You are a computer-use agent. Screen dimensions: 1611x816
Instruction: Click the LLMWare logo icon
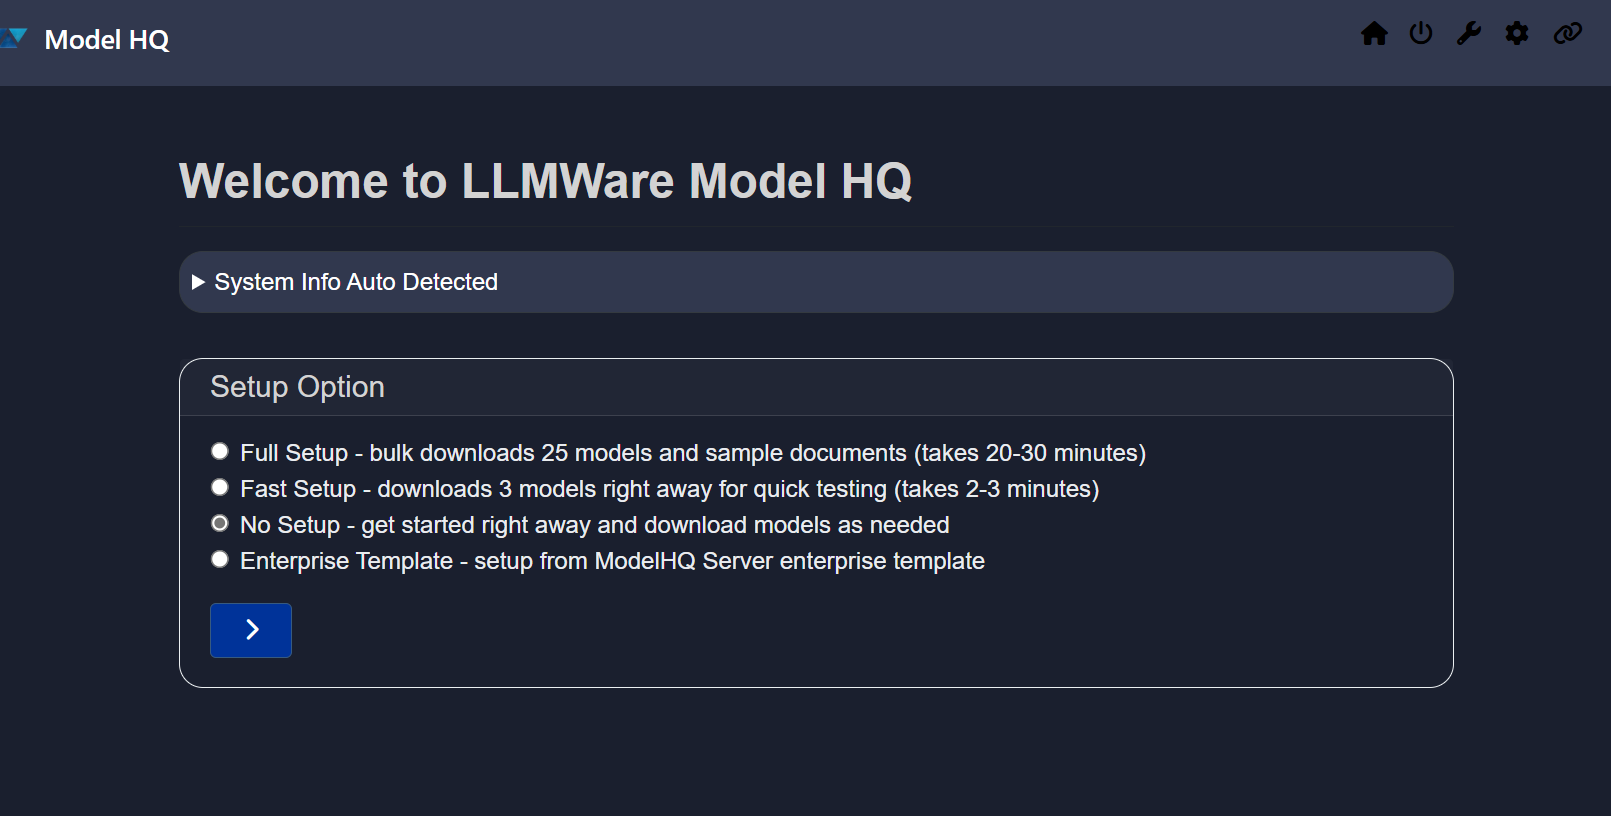point(14,39)
